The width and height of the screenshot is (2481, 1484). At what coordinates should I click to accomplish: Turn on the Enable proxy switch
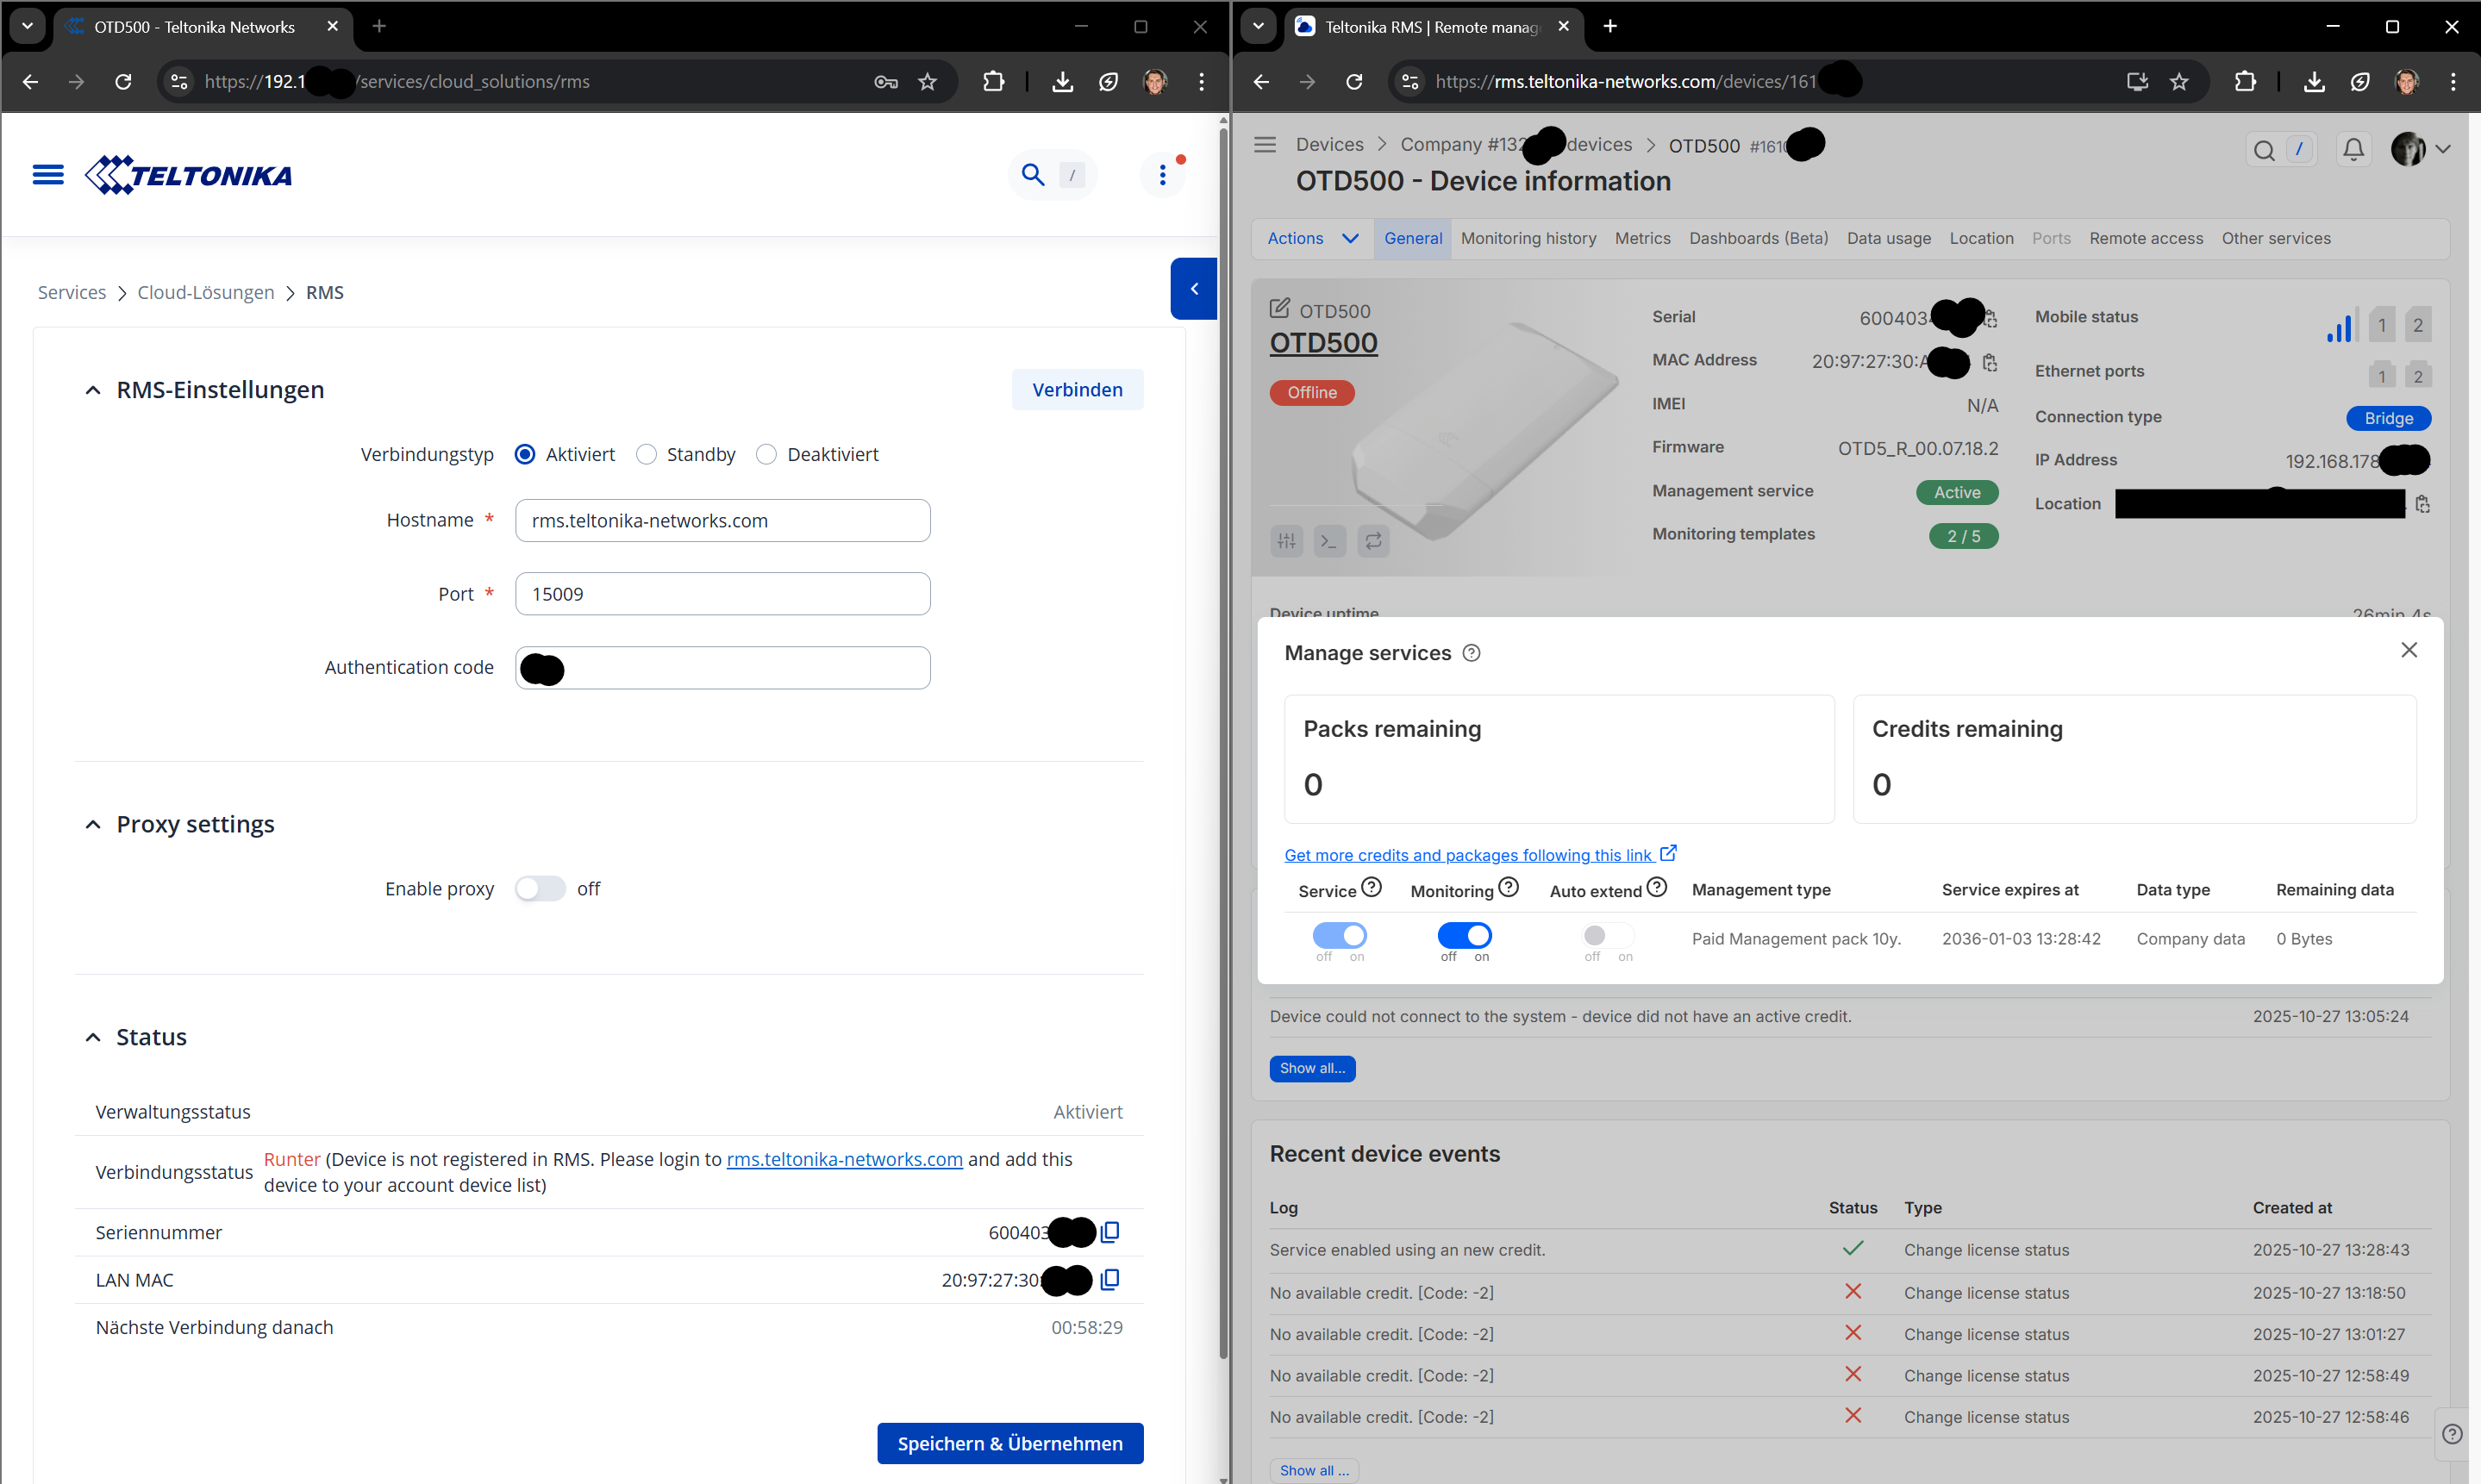(x=540, y=889)
